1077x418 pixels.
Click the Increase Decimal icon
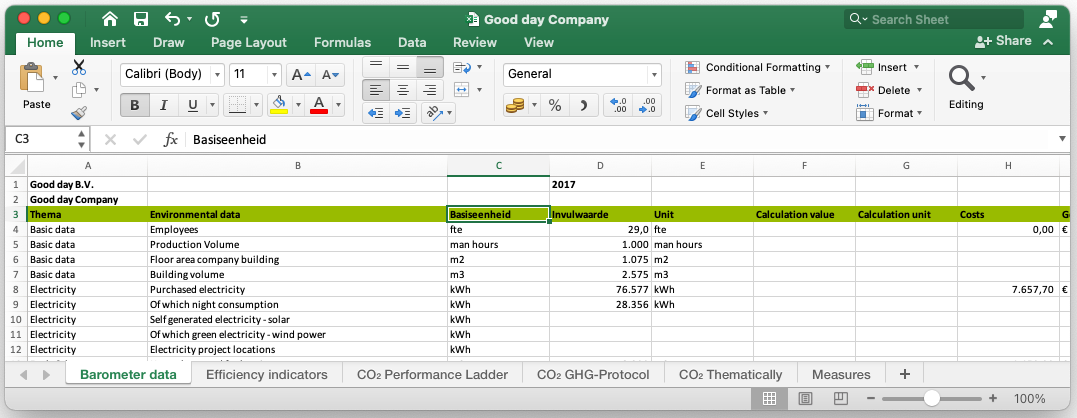(x=619, y=105)
